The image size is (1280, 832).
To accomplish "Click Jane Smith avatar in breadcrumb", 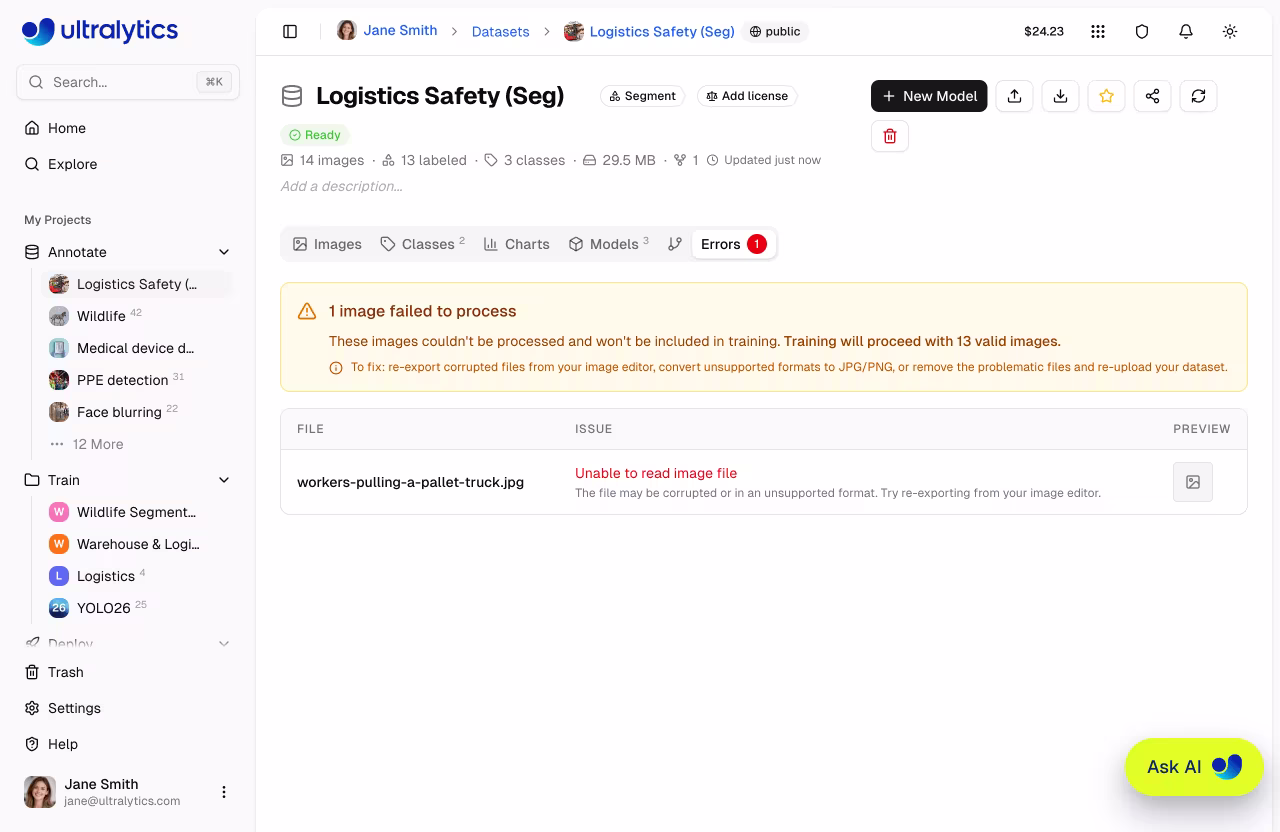I will [346, 30].
